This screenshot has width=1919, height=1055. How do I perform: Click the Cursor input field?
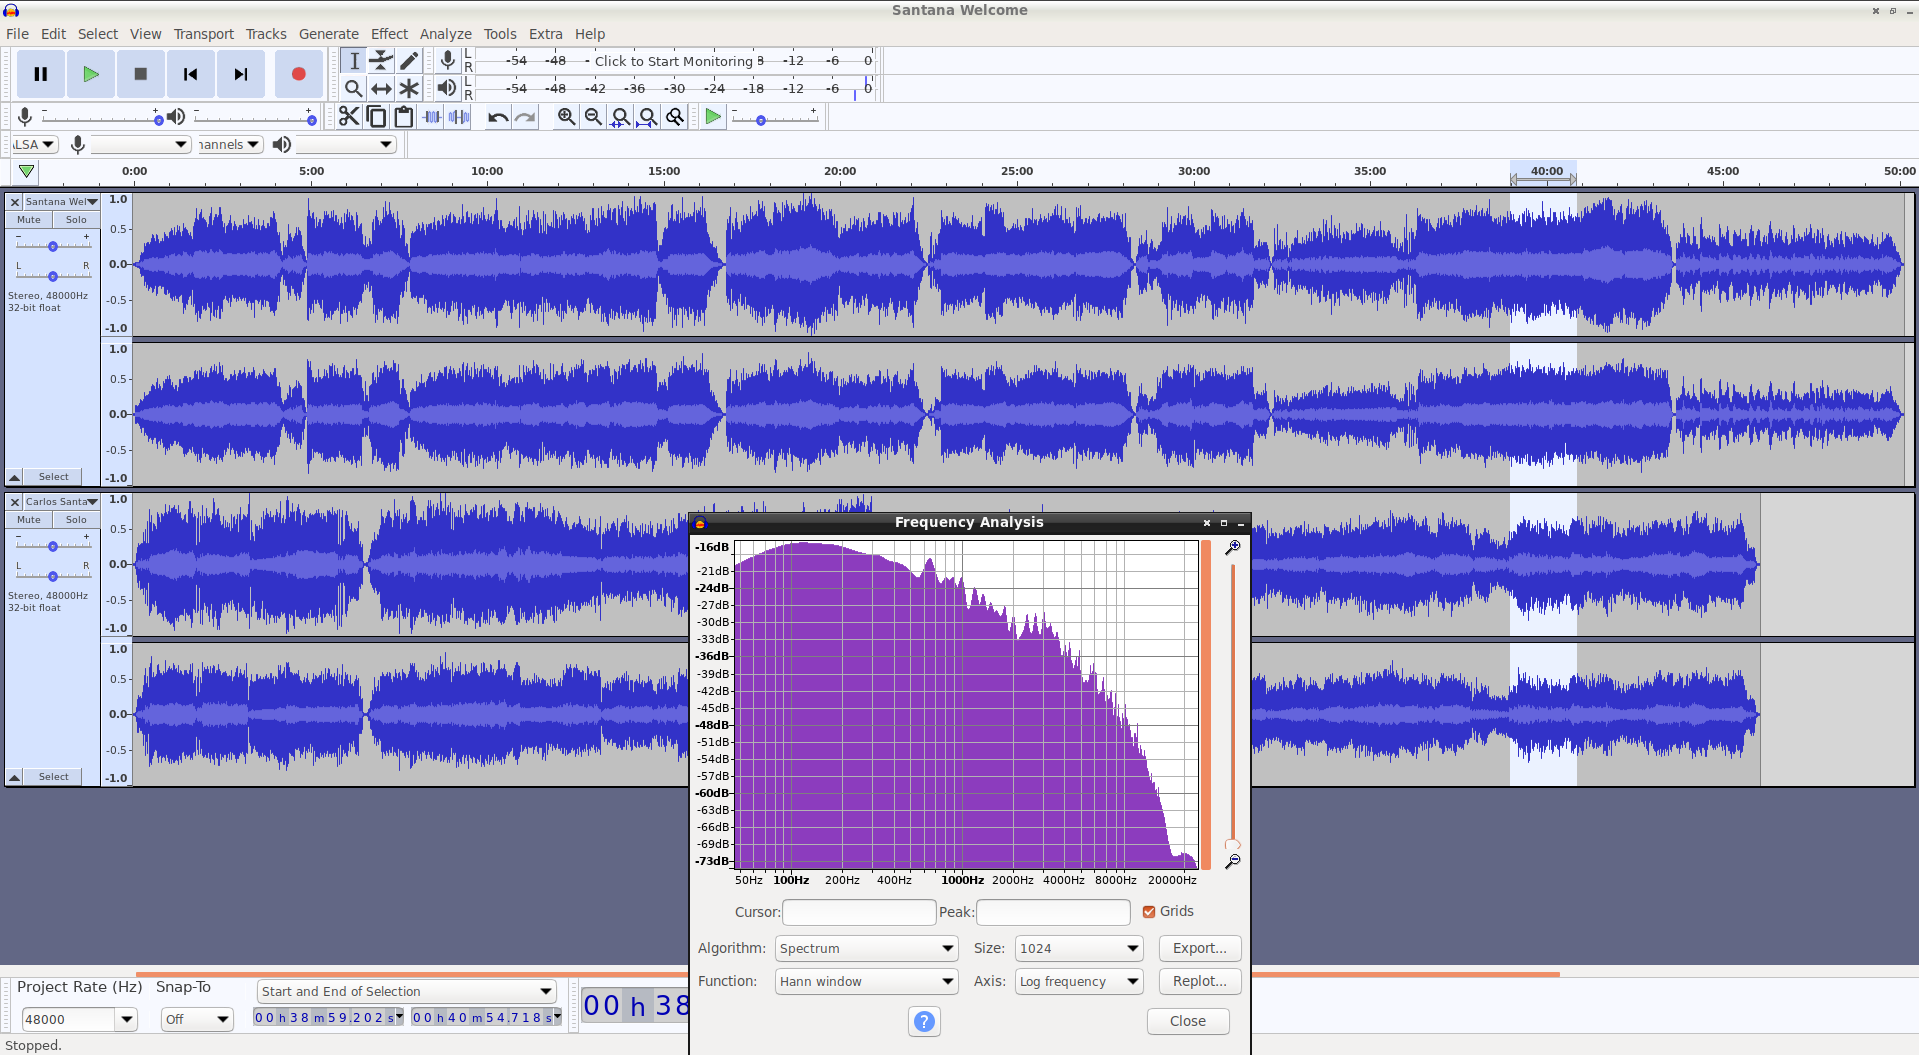point(858,912)
